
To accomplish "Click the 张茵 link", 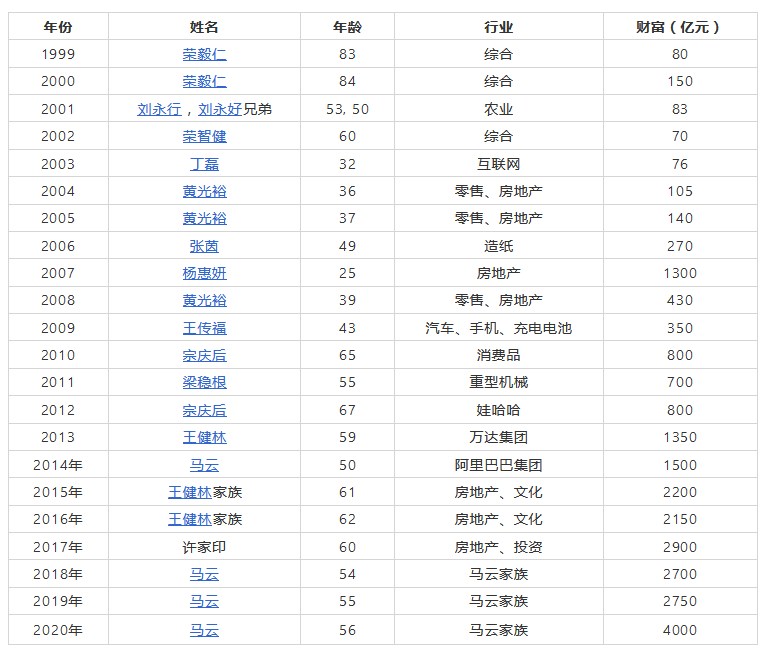I will click(204, 246).
